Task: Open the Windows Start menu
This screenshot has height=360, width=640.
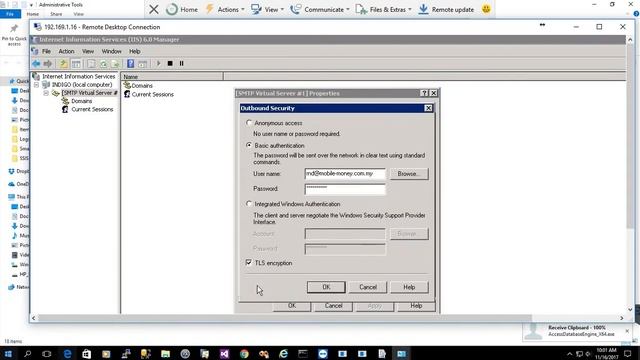Action: (8, 353)
